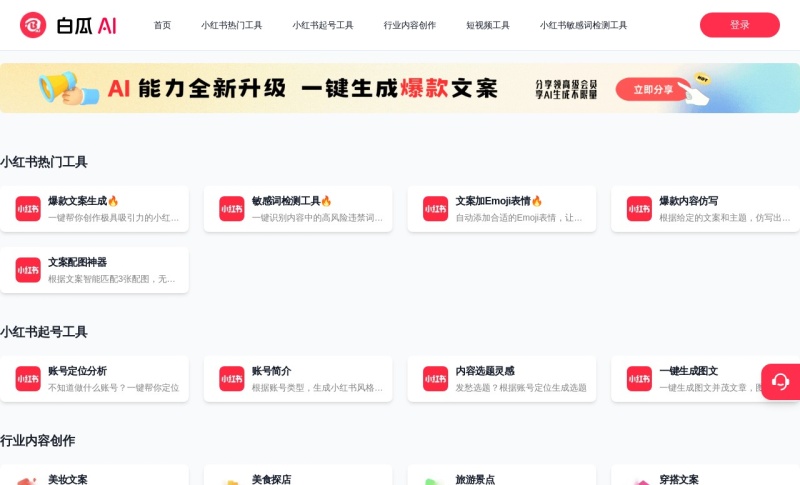Screen dimensions: 800x485
Task: Open the 账号定位分析 tool title
Action: coord(78,371)
